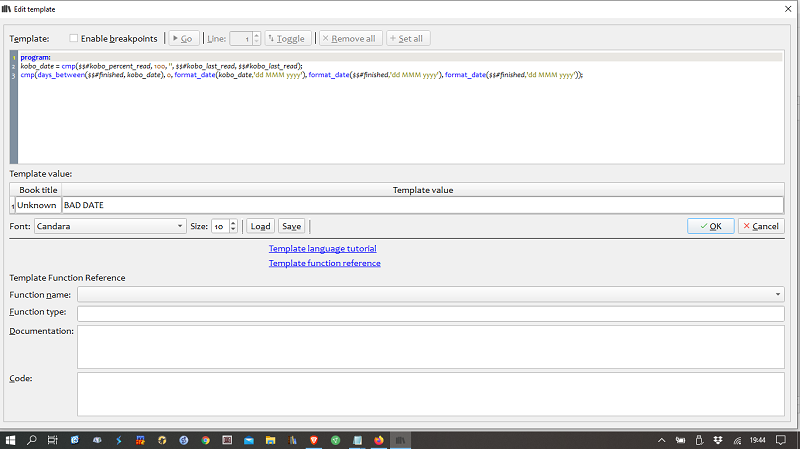804x452 pixels.
Task: Click Remove all breakpoints
Action: (351, 38)
